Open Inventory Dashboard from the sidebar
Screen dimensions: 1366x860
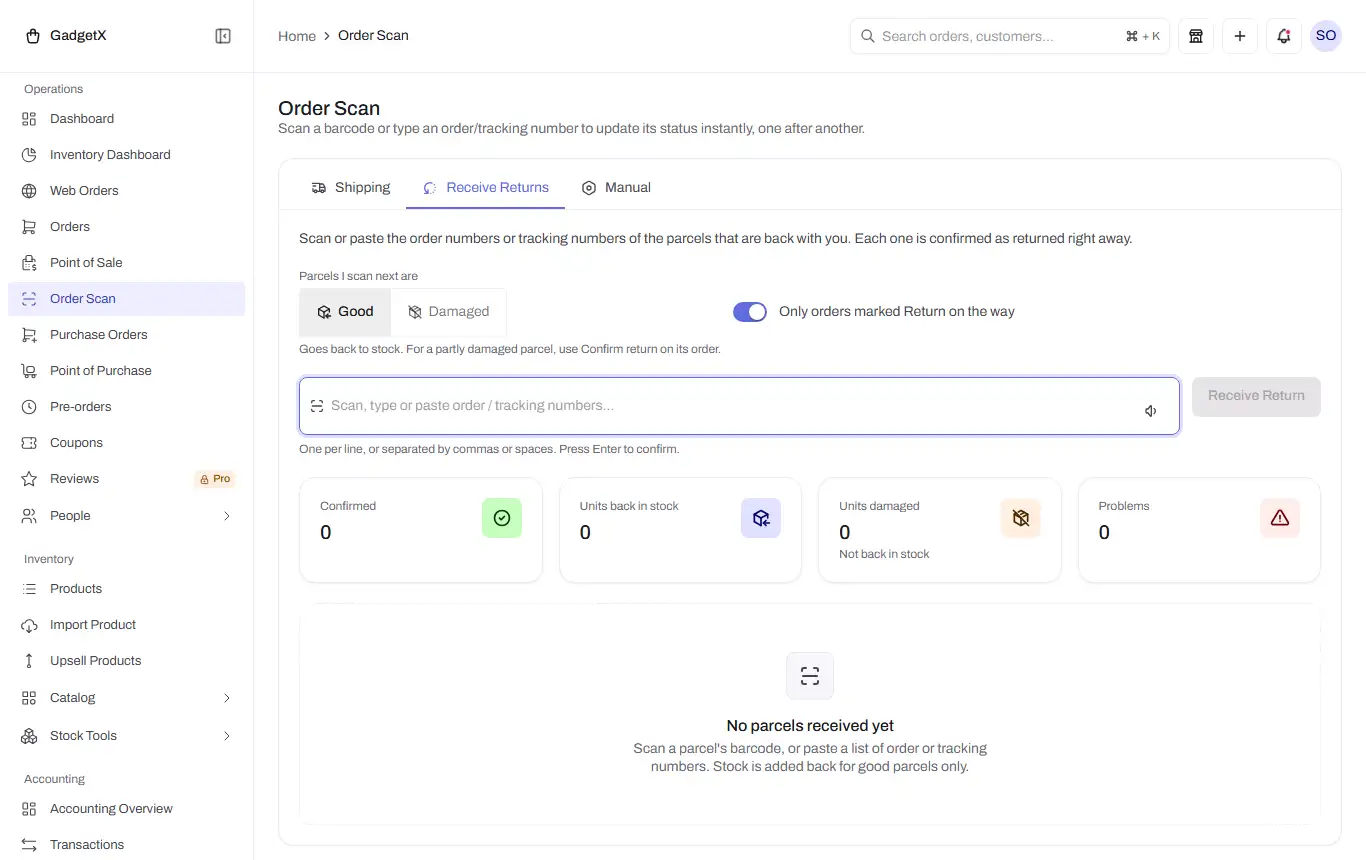126,155
